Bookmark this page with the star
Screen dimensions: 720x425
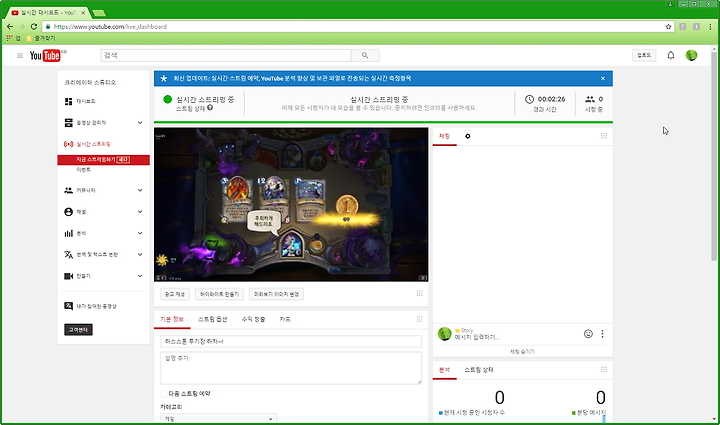point(669,27)
